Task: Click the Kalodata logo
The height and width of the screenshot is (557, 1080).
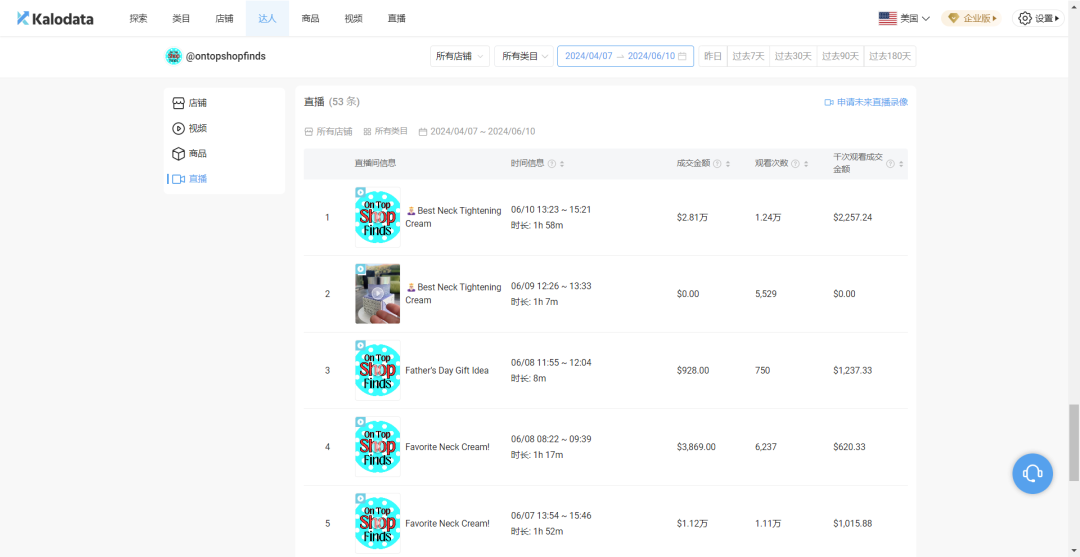Action: 55,19
